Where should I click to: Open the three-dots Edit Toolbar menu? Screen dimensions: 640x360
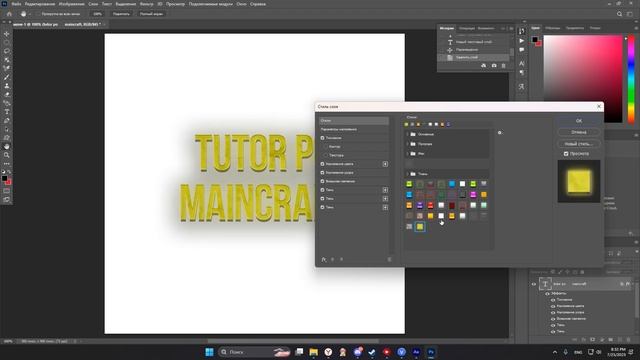click(7, 164)
